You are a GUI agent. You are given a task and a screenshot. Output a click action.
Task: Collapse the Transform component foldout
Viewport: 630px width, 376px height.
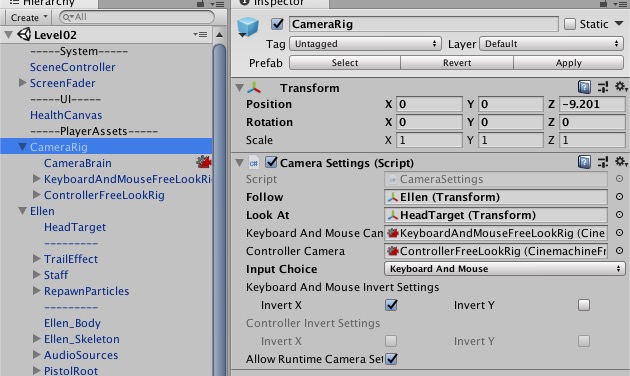tap(240, 87)
